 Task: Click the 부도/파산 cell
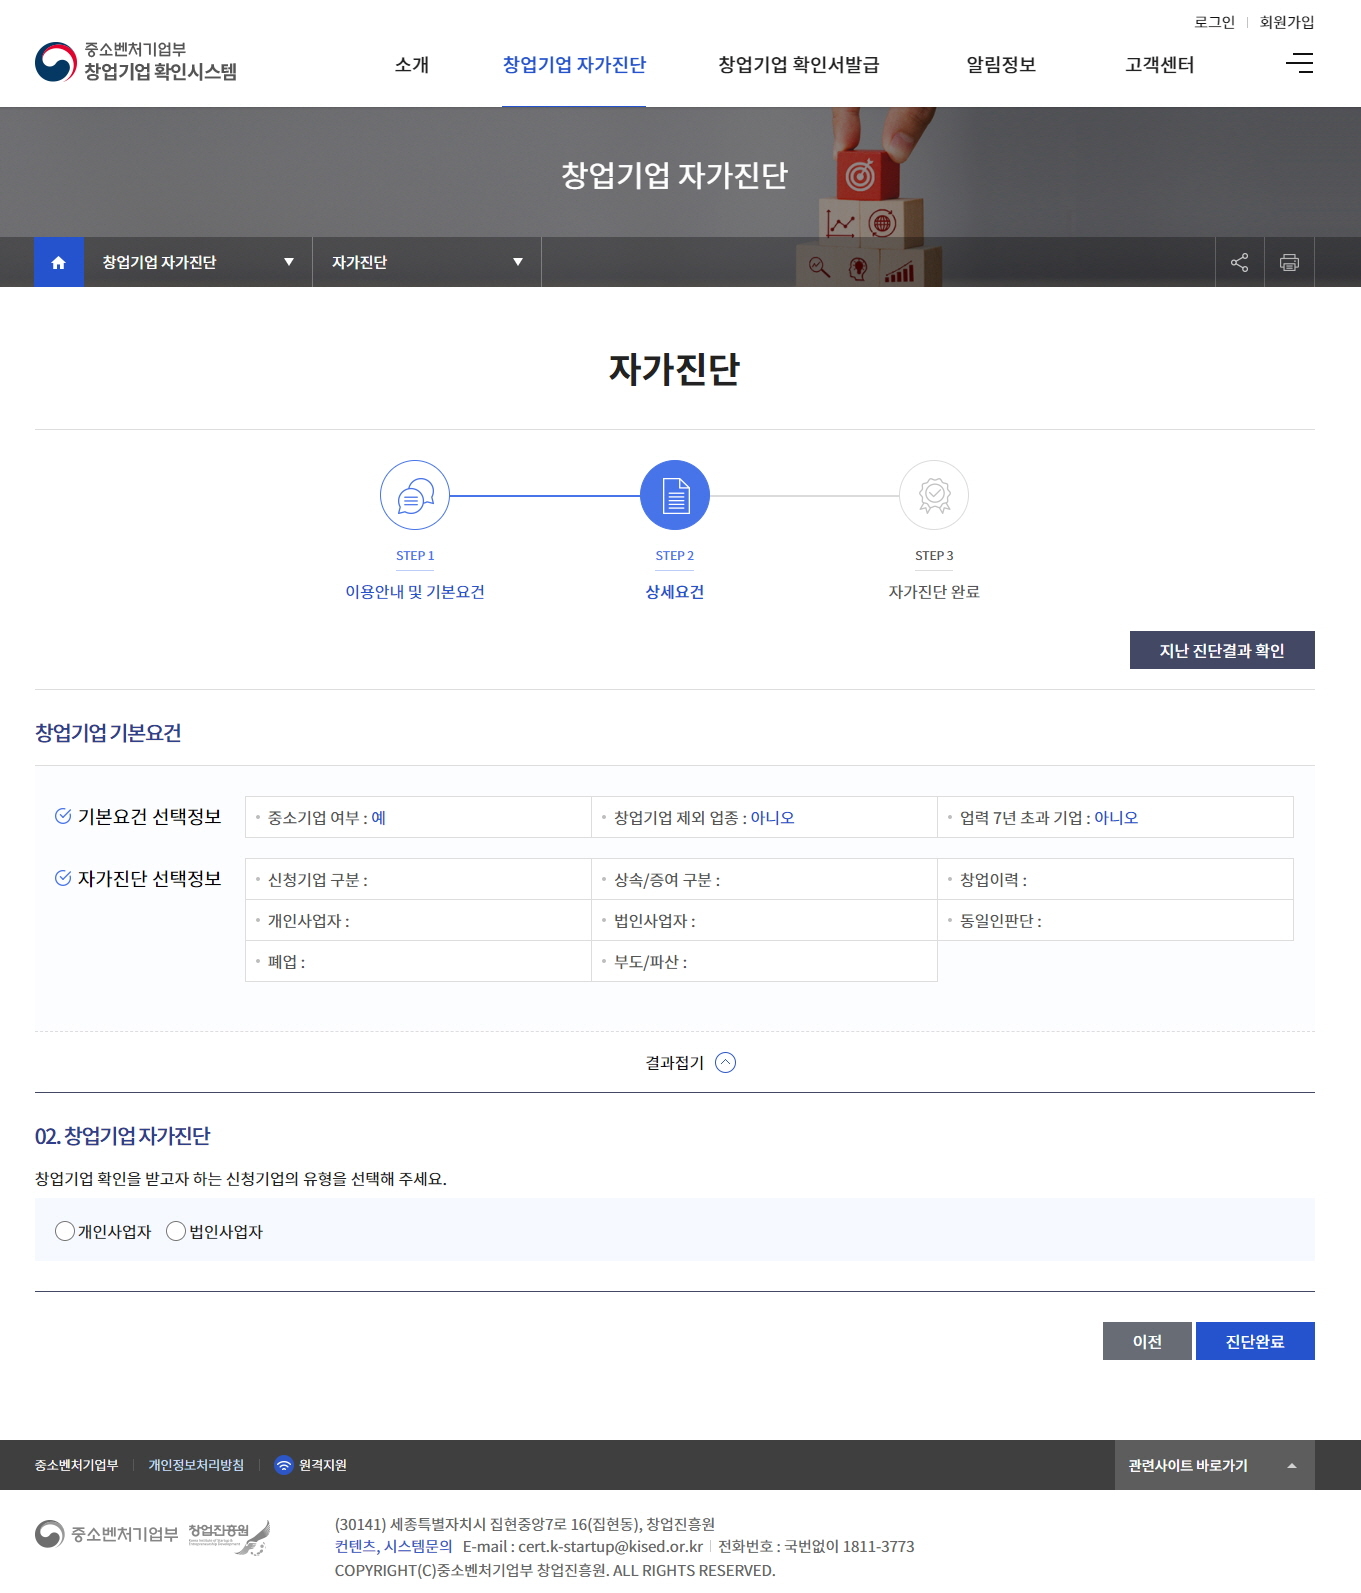click(764, 961)
